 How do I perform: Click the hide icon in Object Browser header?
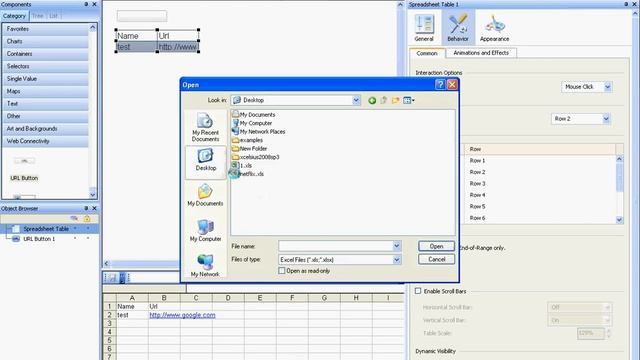74,219
